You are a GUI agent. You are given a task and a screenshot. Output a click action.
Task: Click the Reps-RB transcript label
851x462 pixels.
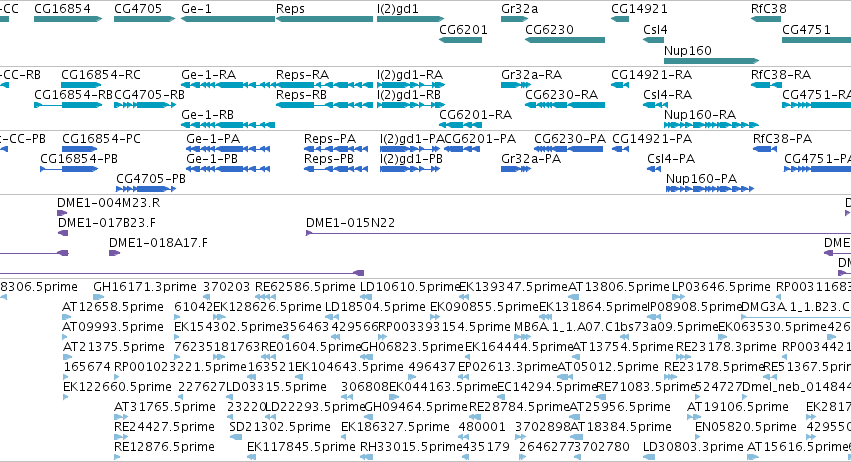tap(301, 95)
